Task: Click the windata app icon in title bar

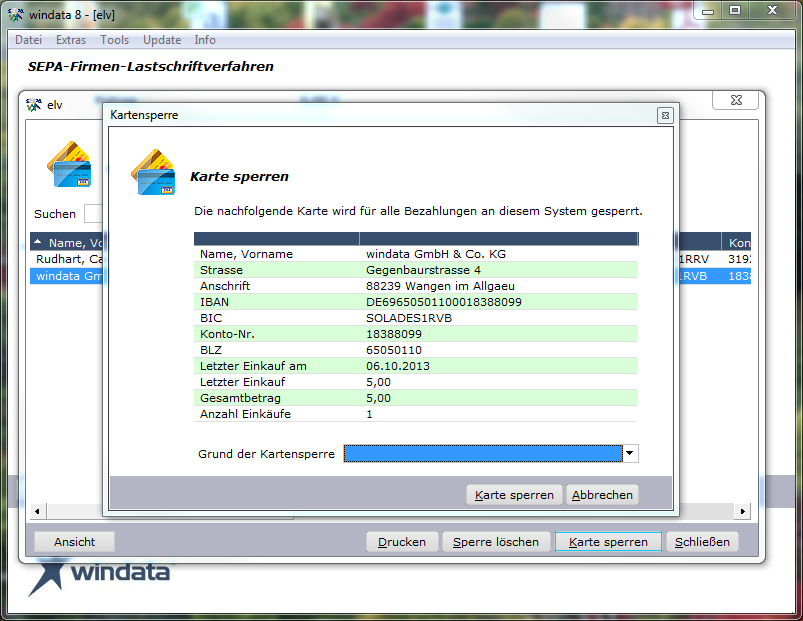Action: point(16,15)
